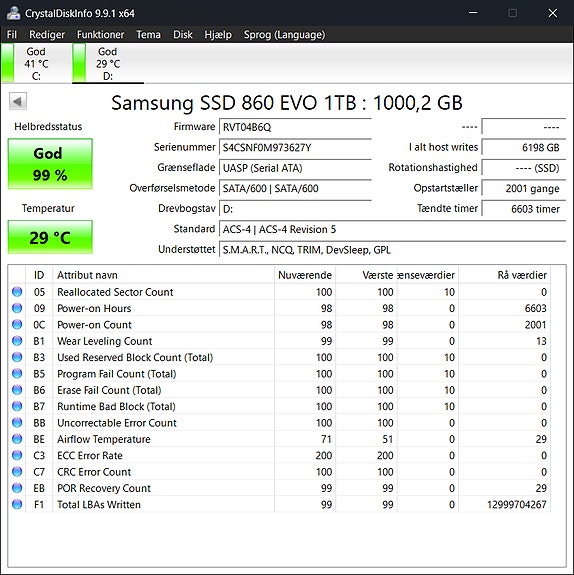Click the green health indicator for drive C:
This screenshot has height=575, width=574.
(x=8, y=63)
